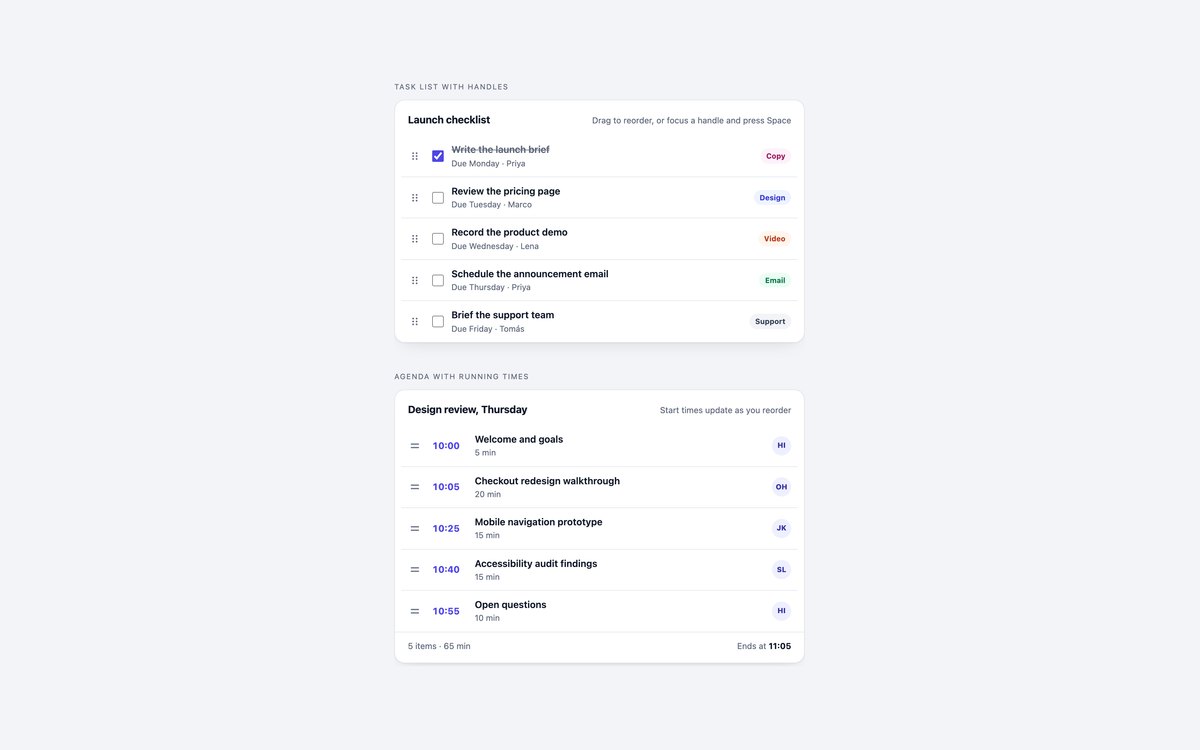
Task: Check the Schedule the announcement email checkbox
Action: pyautogui.click(x=438, y=280)
